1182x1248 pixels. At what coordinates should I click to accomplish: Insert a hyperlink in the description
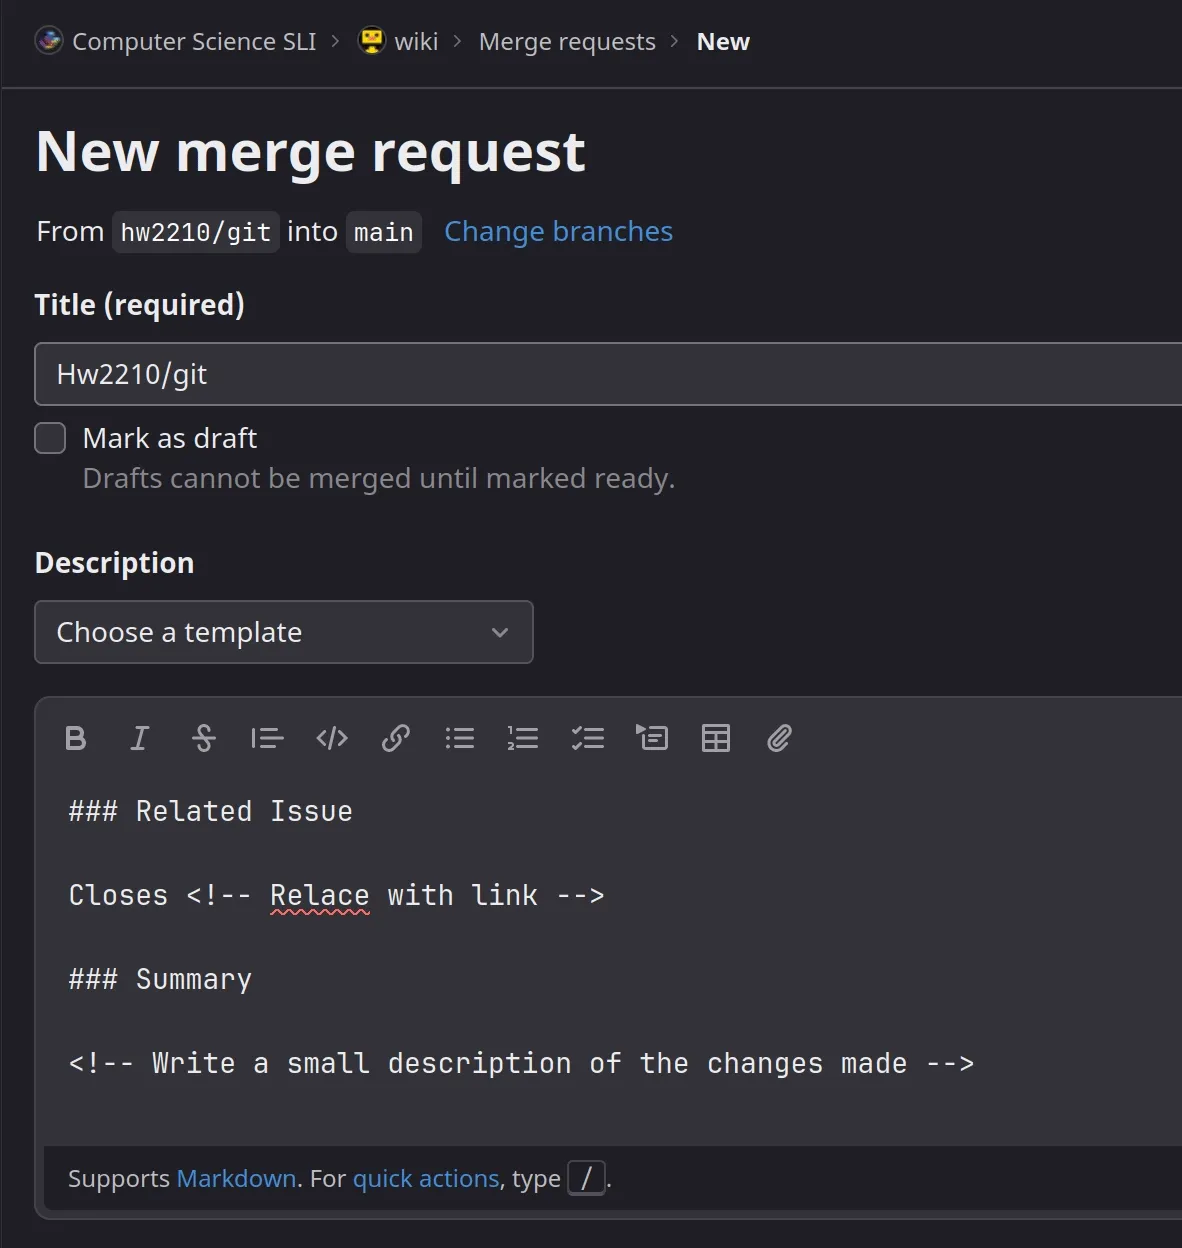tap(395, 738)
